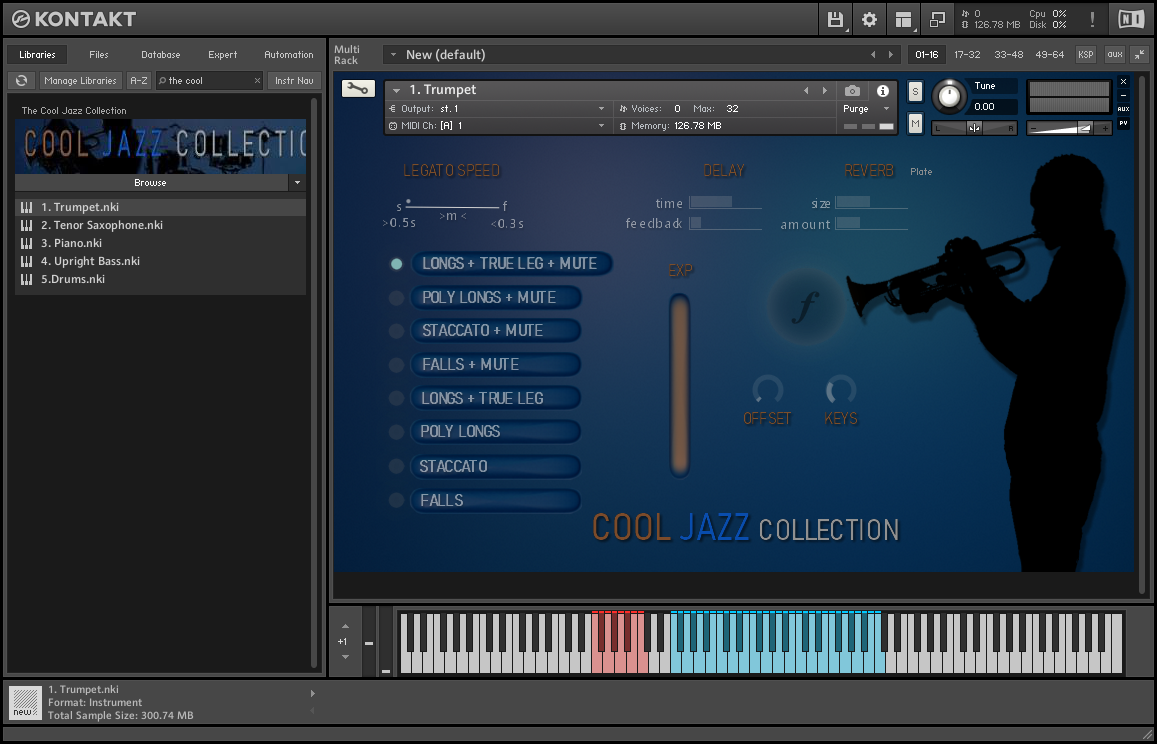Viewport: 1157px width, 744px height.
Task: Select FALLS articulation
Action: point(496,500)
